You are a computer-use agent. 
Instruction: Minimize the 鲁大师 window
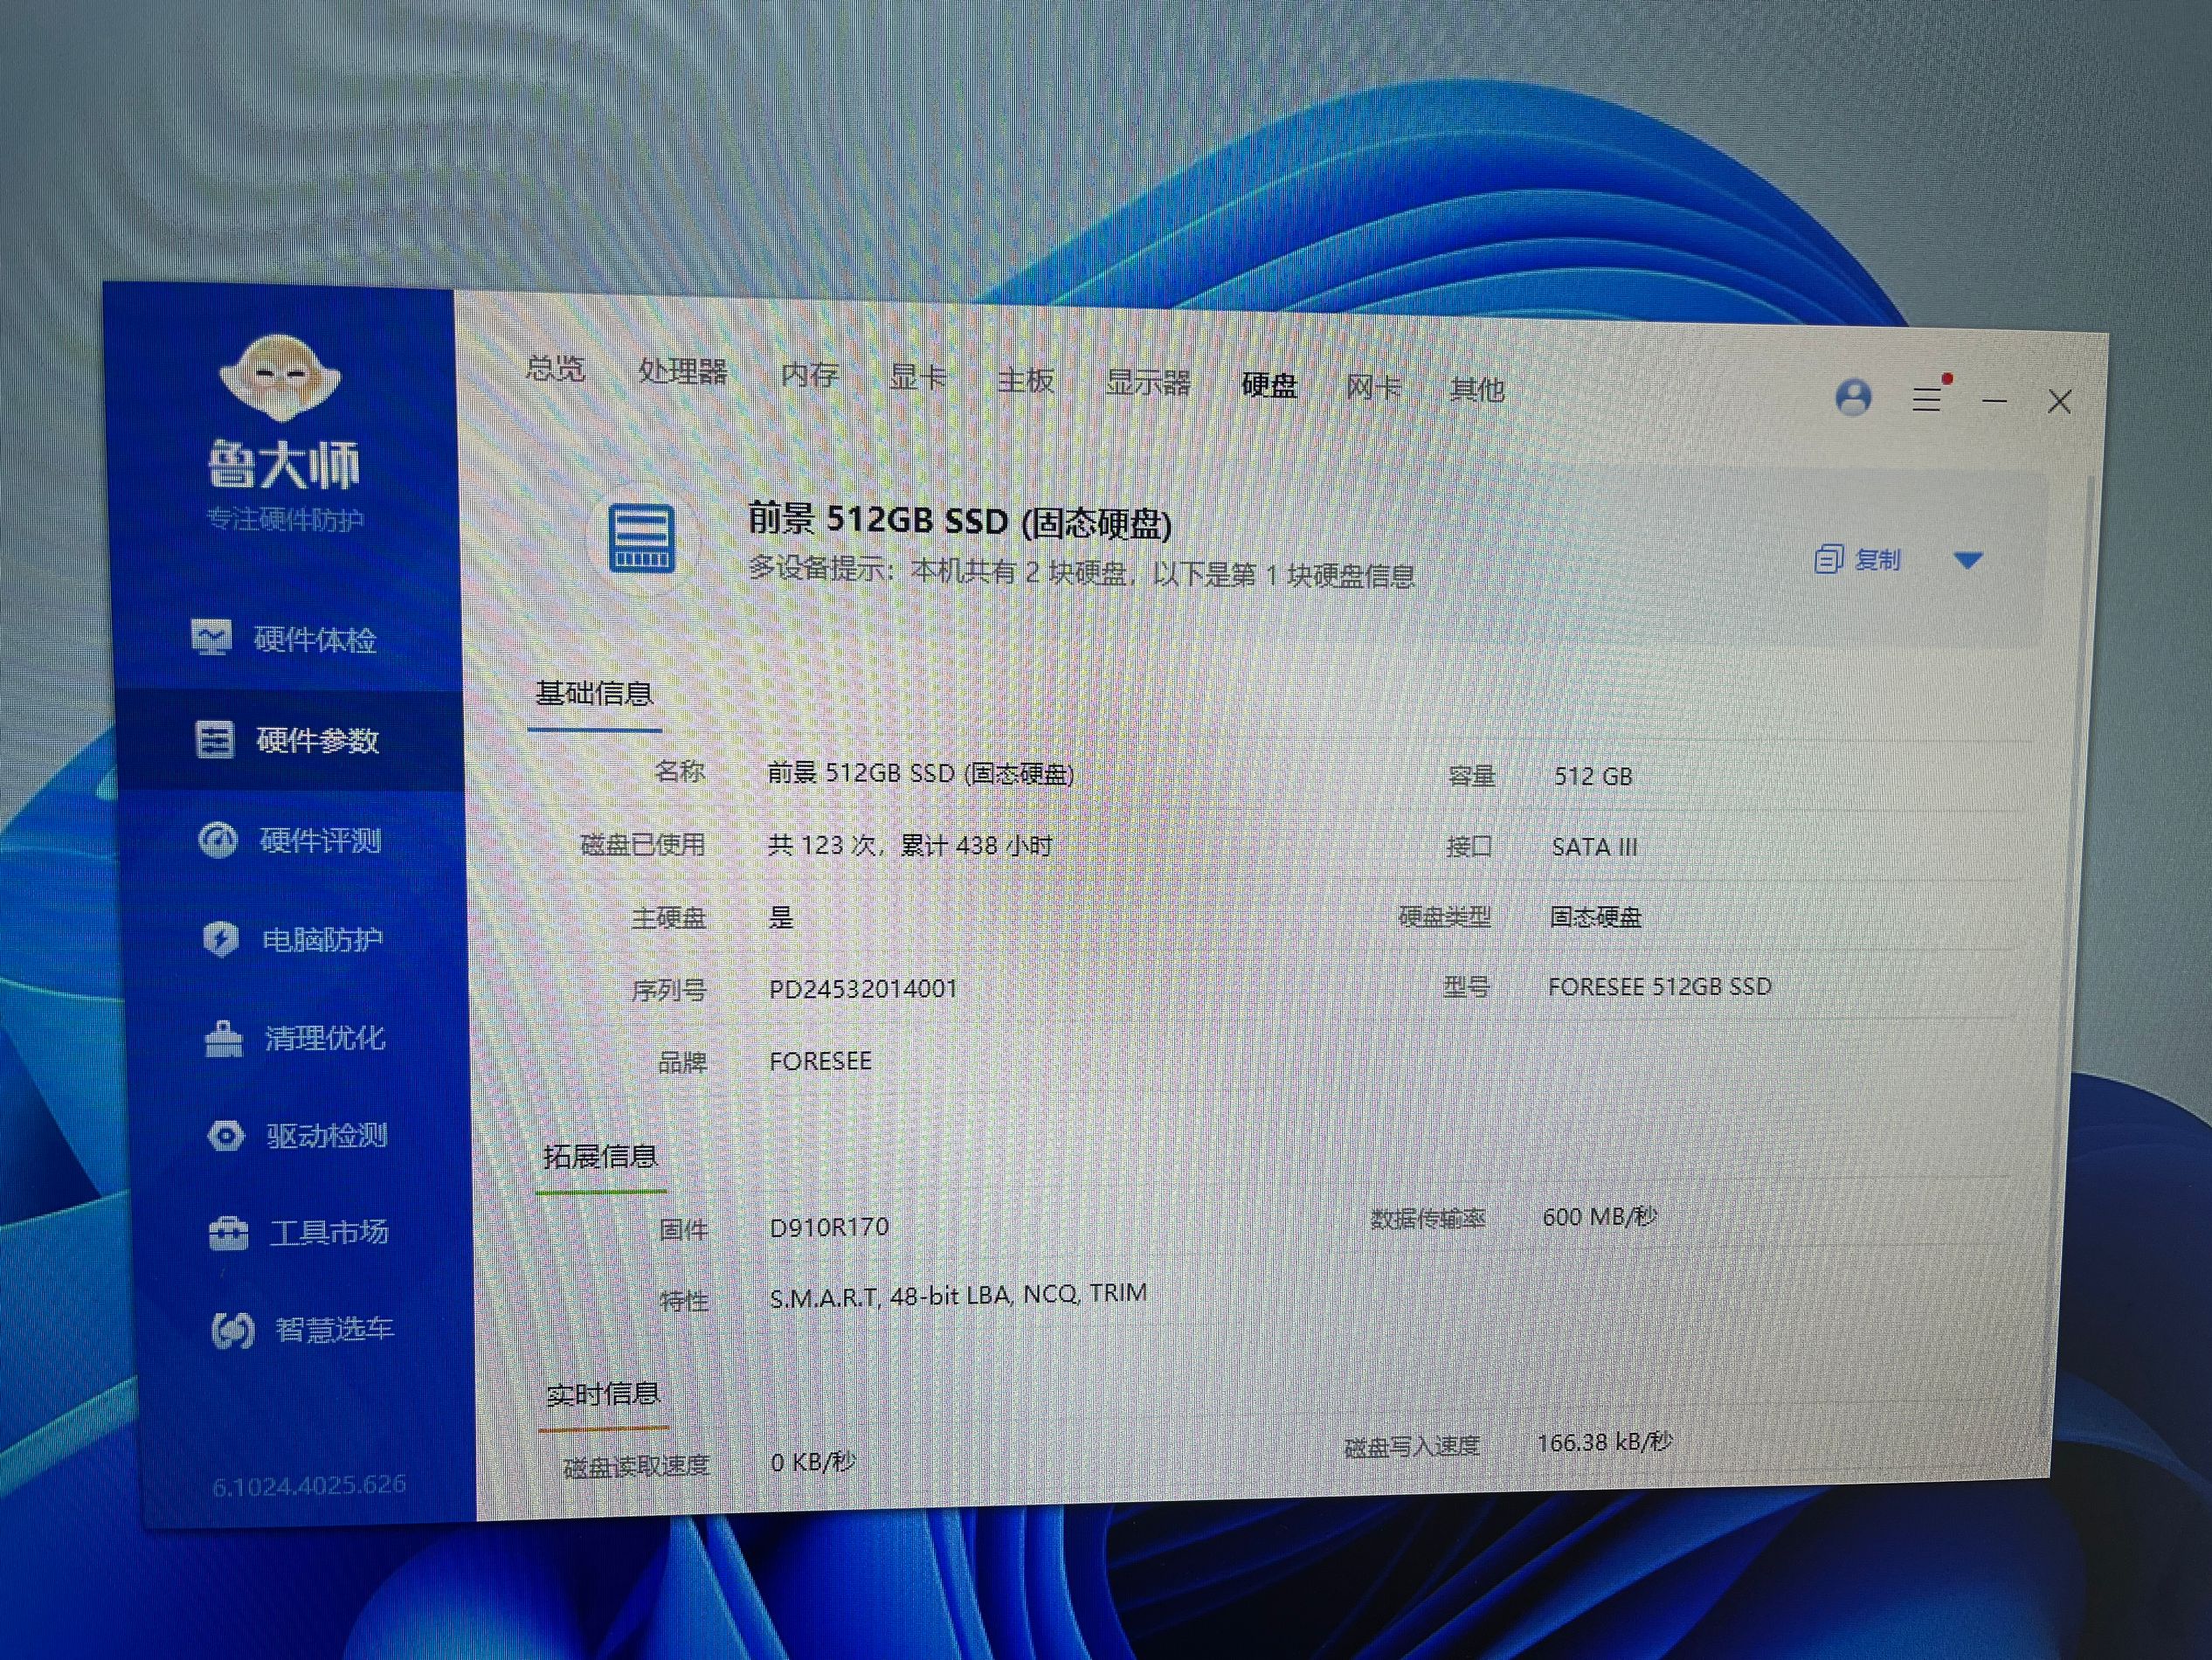pyautogui.click(x=1995, y=401)
